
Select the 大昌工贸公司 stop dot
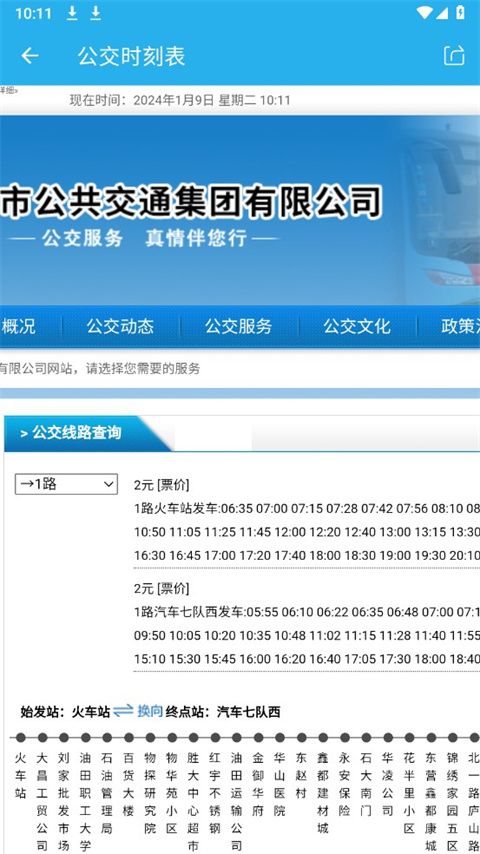tap(42, 738)
